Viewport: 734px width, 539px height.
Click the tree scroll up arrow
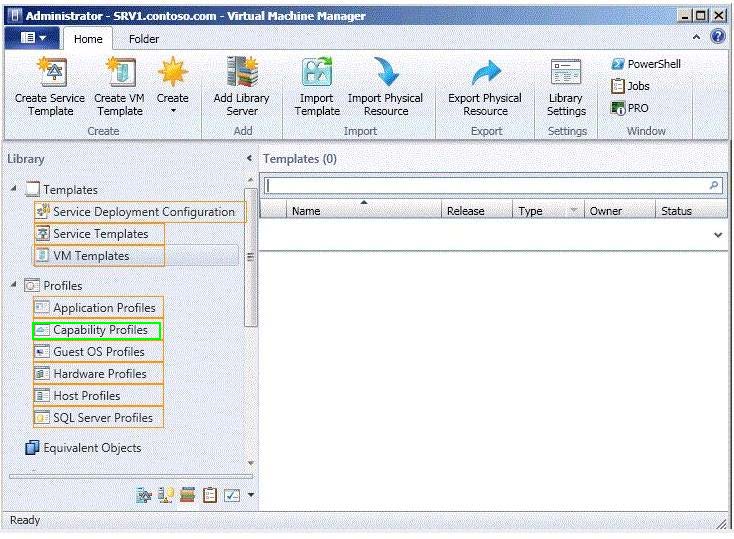pos(251,180)
